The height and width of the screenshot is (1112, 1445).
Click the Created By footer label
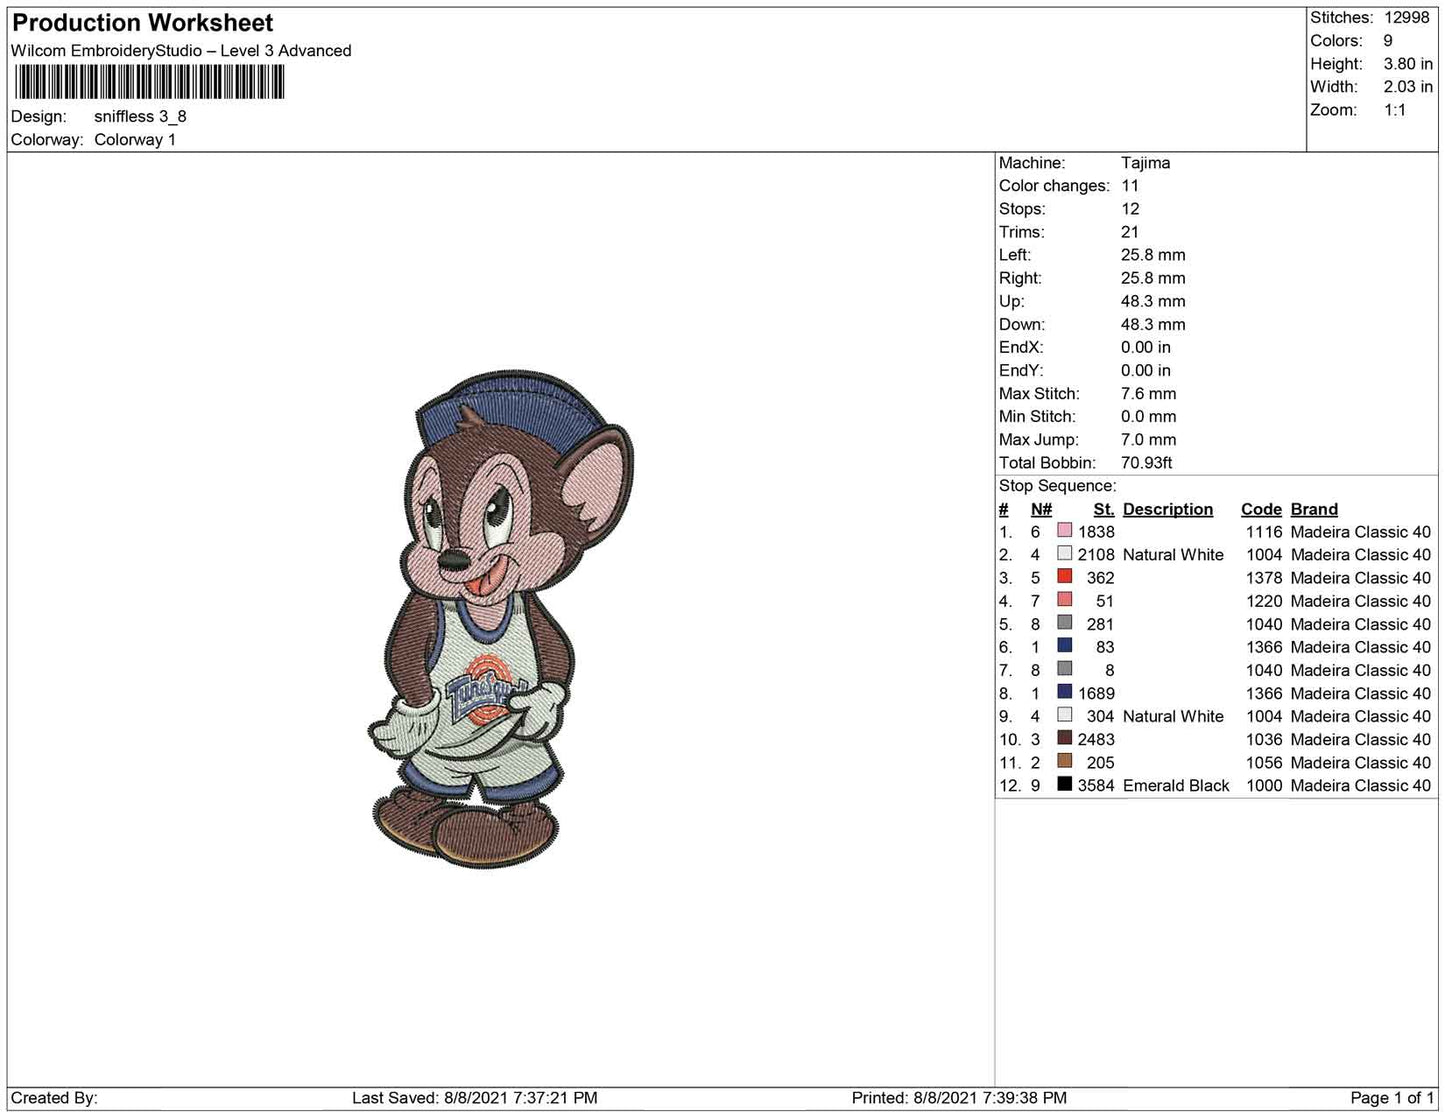tap(54, 1098)
